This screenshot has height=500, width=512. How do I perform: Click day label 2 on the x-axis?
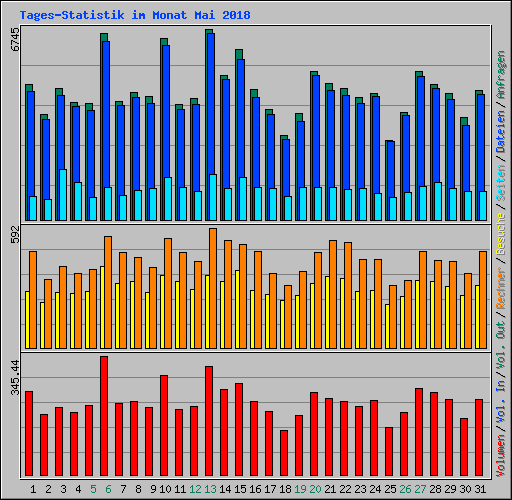48,489
